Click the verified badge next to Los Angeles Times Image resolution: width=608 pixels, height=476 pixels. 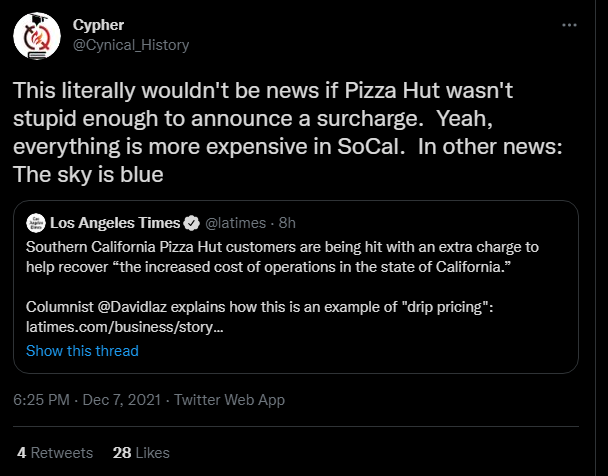192,223
